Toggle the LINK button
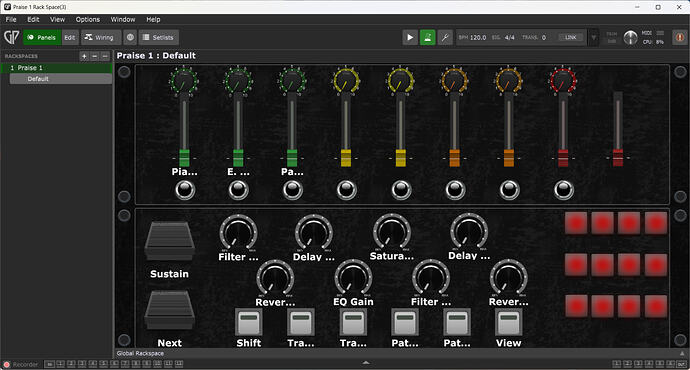 point(570,37)
